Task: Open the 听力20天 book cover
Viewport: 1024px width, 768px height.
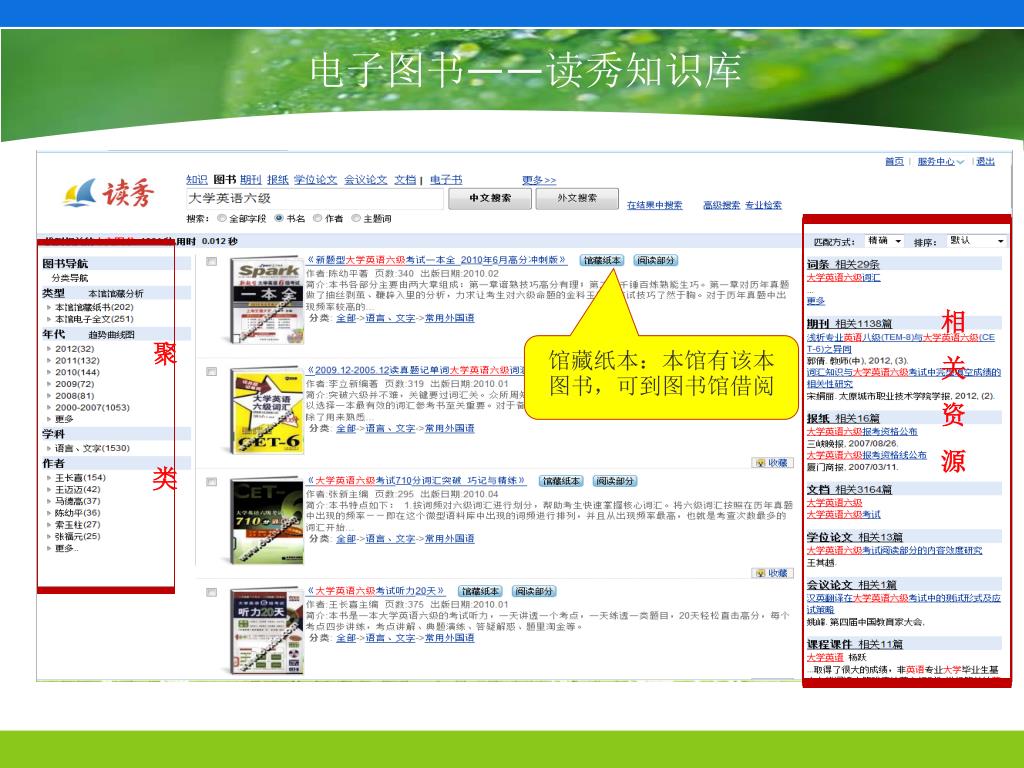Action: coord(267,631)
